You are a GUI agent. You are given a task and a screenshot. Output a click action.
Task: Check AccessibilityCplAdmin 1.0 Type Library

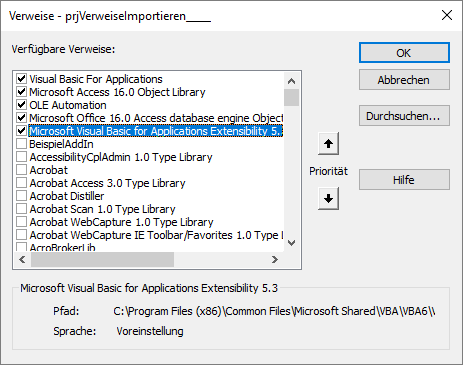[x=22, y=157]
